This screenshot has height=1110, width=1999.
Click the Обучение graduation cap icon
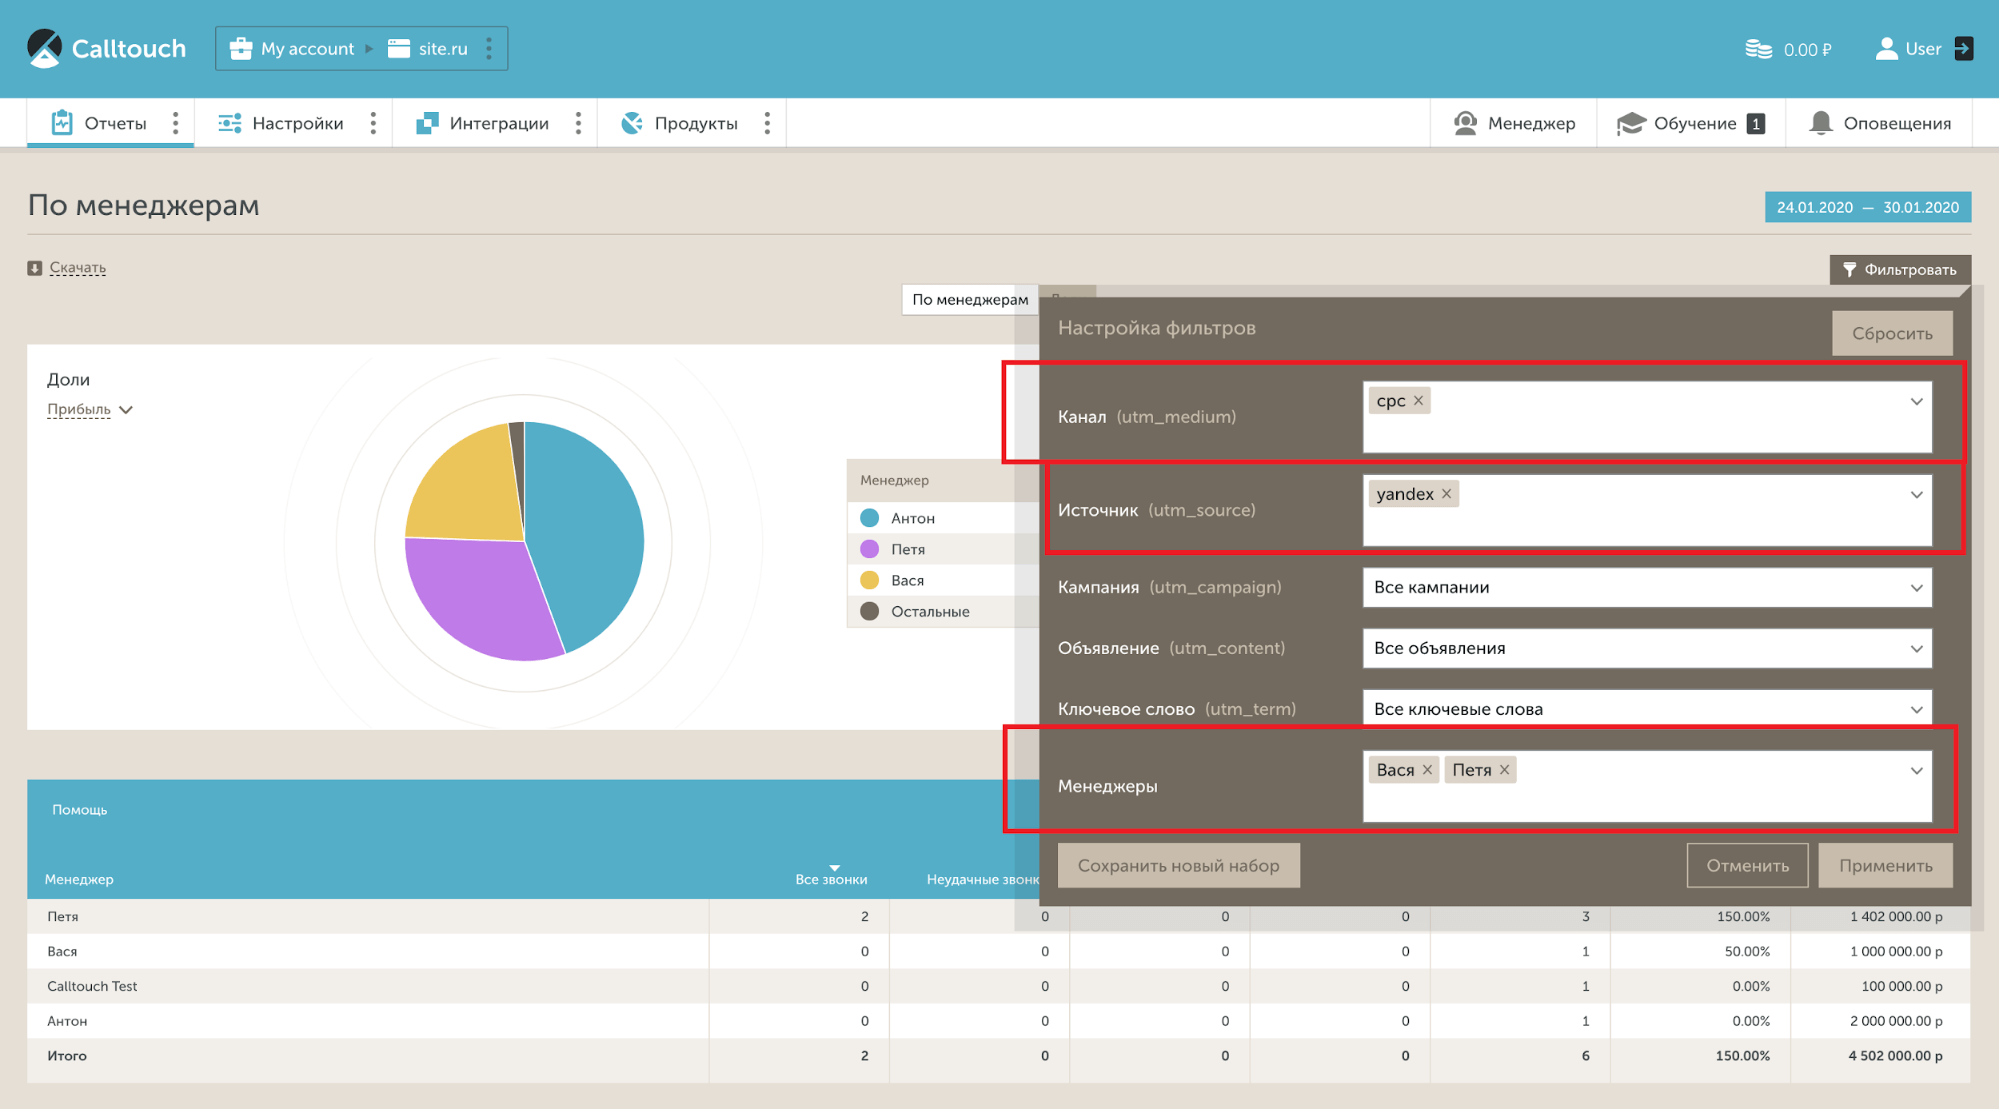tap(1631, 123)
